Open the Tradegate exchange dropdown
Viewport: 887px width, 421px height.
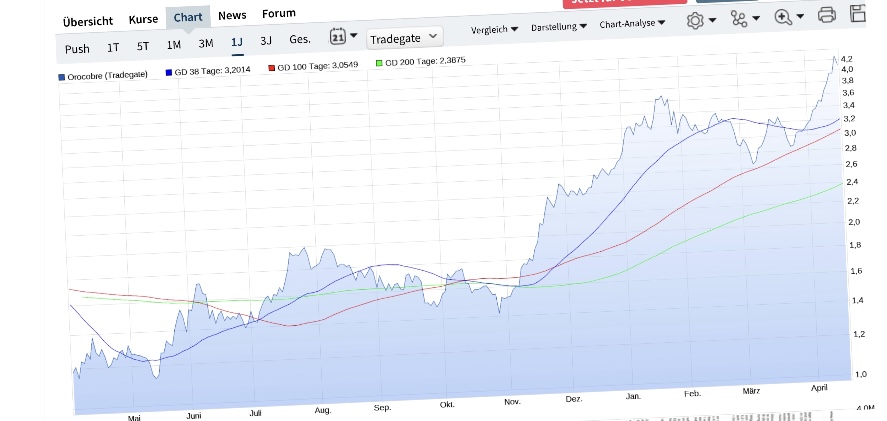(x=404, y=37)
